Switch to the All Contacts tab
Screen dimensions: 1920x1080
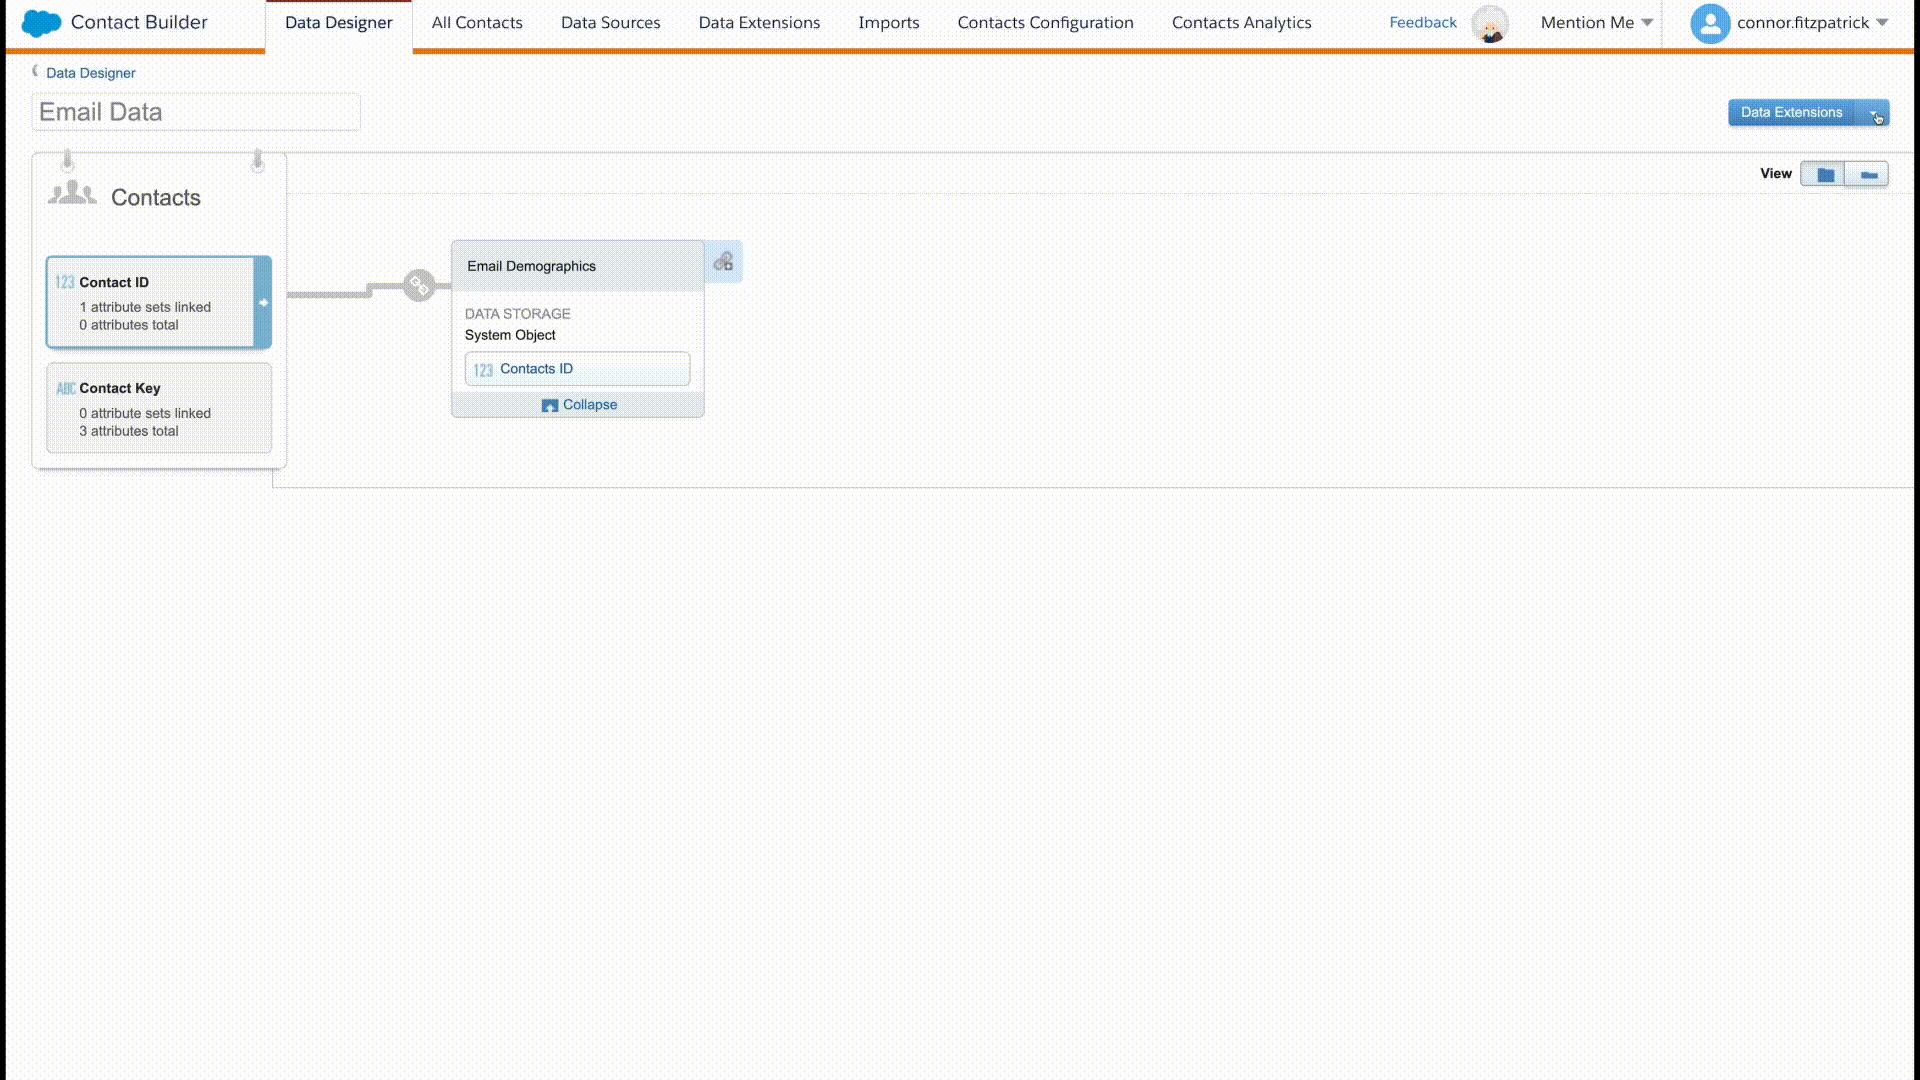[x=477, y=23]
